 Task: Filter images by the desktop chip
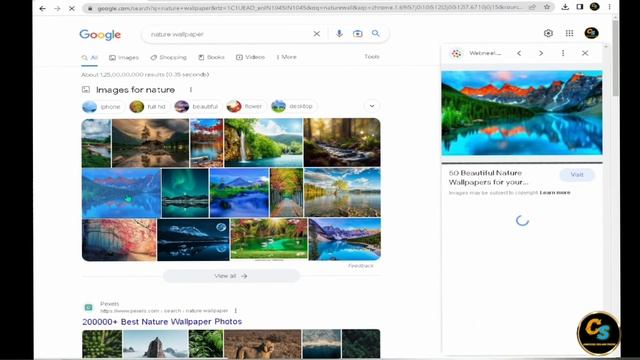click(293, 106)
